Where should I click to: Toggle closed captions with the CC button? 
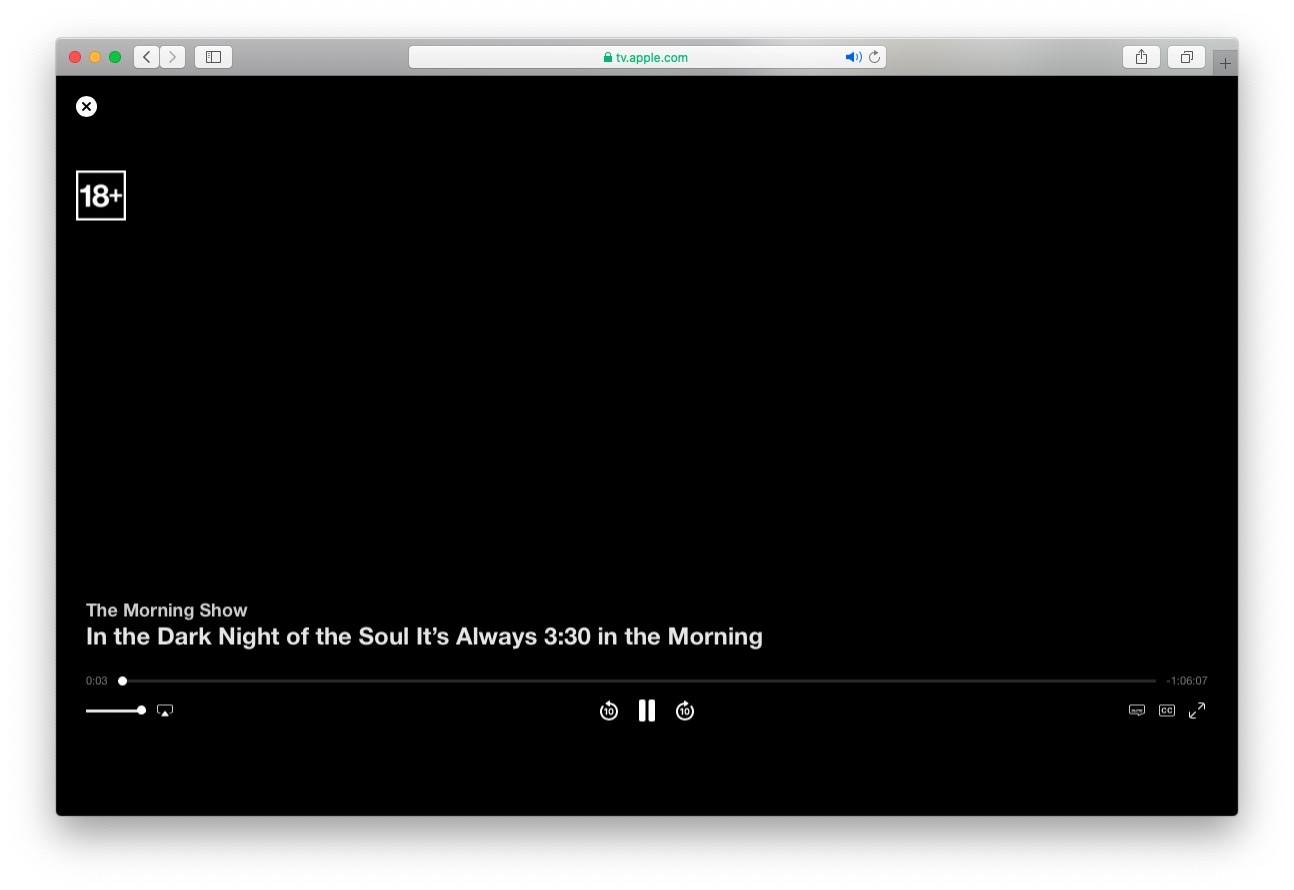pos(1167,711)
